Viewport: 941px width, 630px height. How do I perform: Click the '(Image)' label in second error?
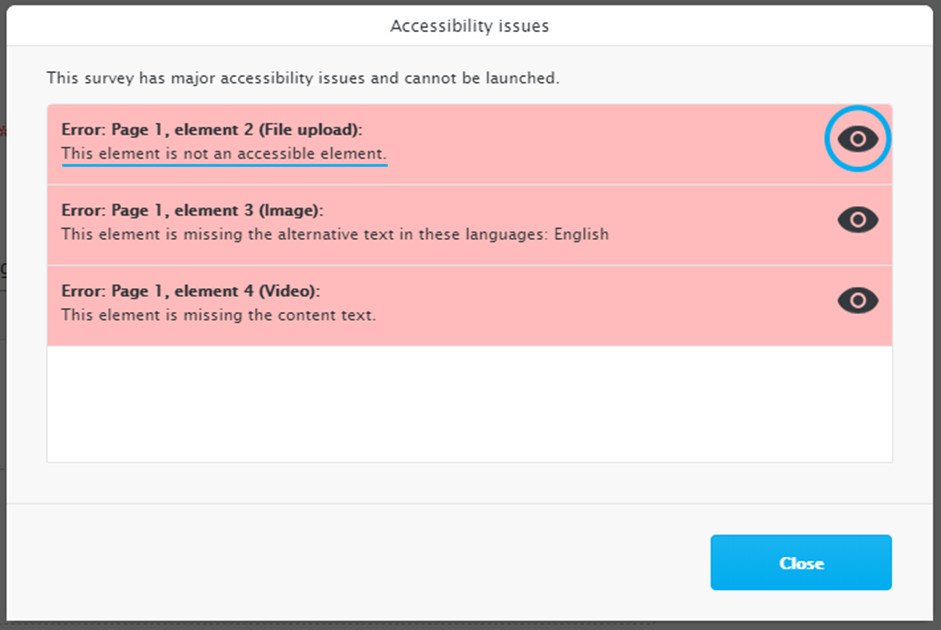pos(291,211)
